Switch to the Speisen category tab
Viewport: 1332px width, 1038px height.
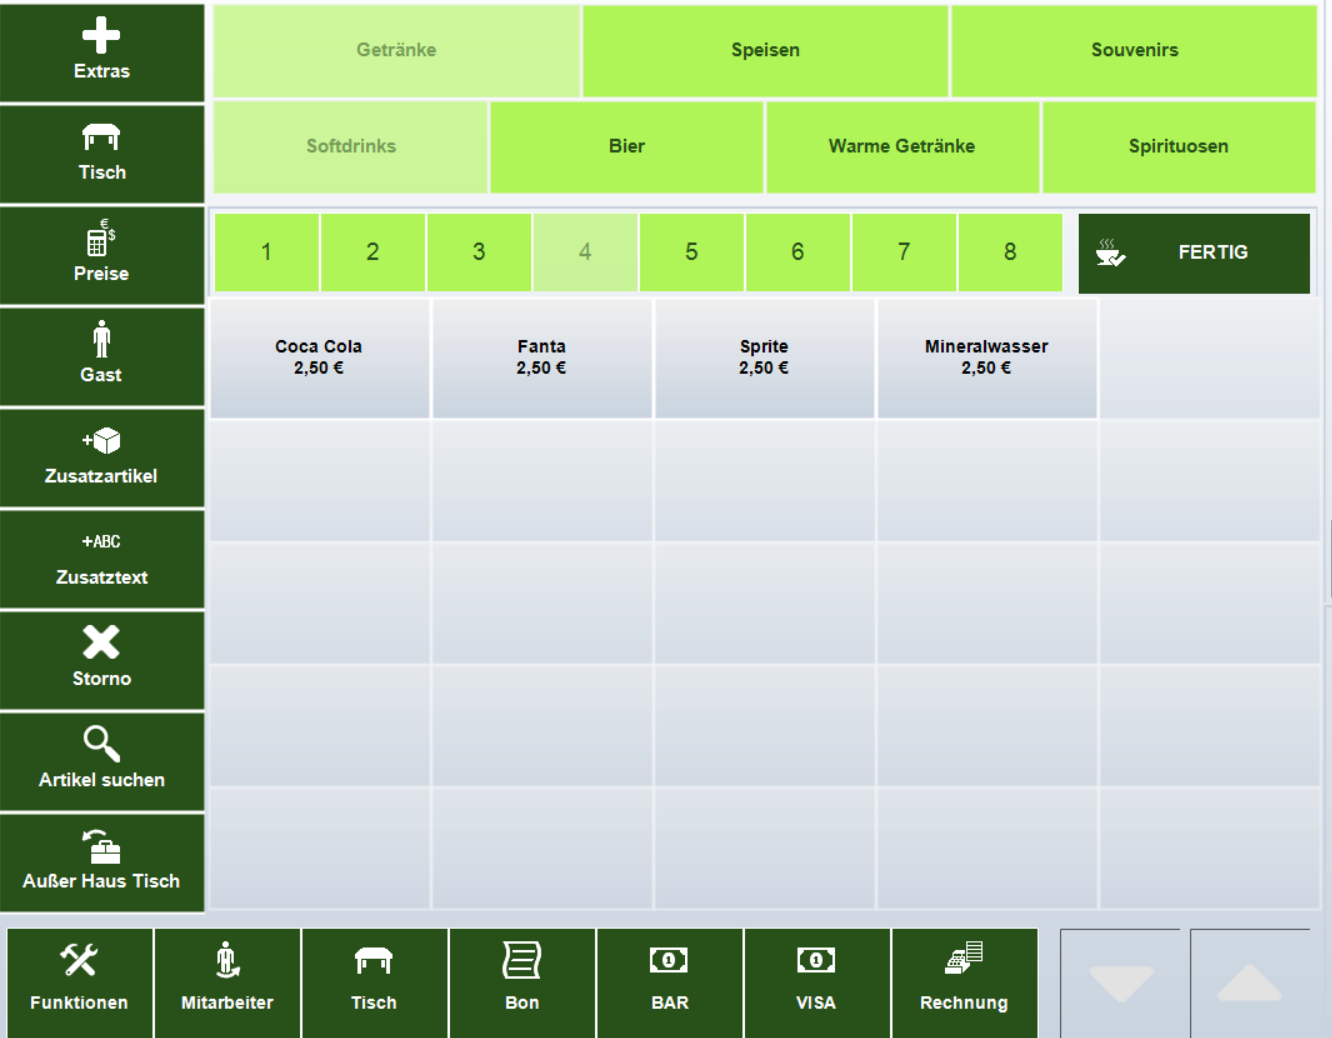coord(765,50)
